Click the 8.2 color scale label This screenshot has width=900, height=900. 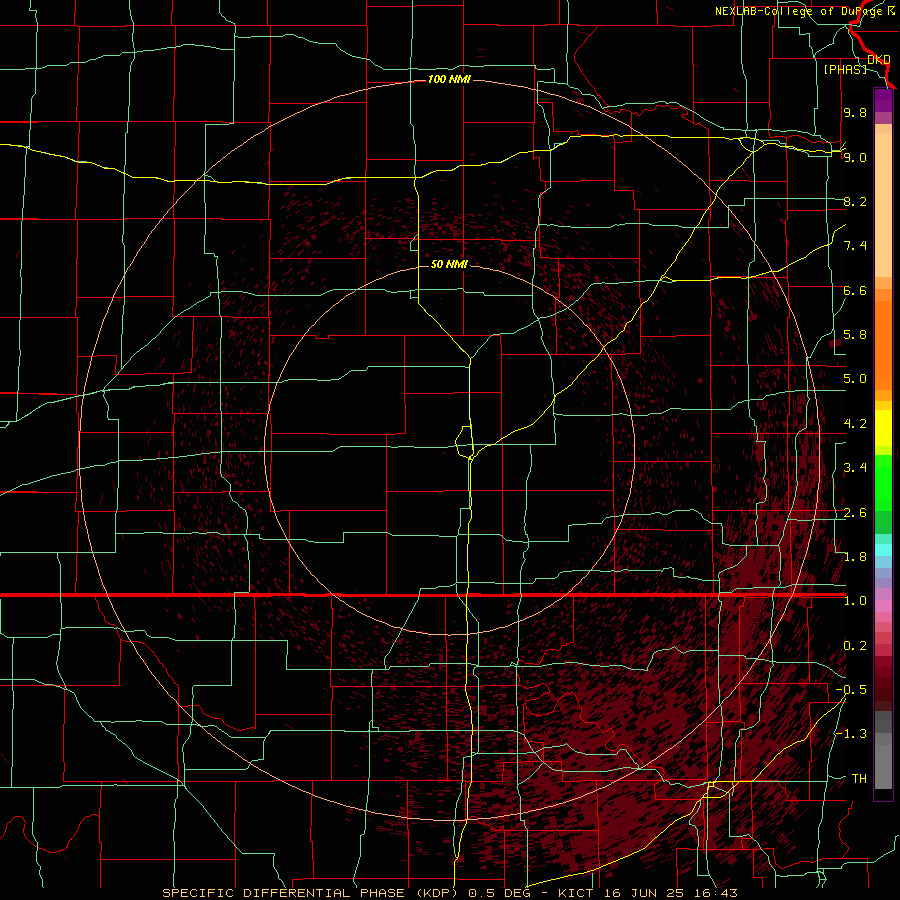click(x=855, y=201)
